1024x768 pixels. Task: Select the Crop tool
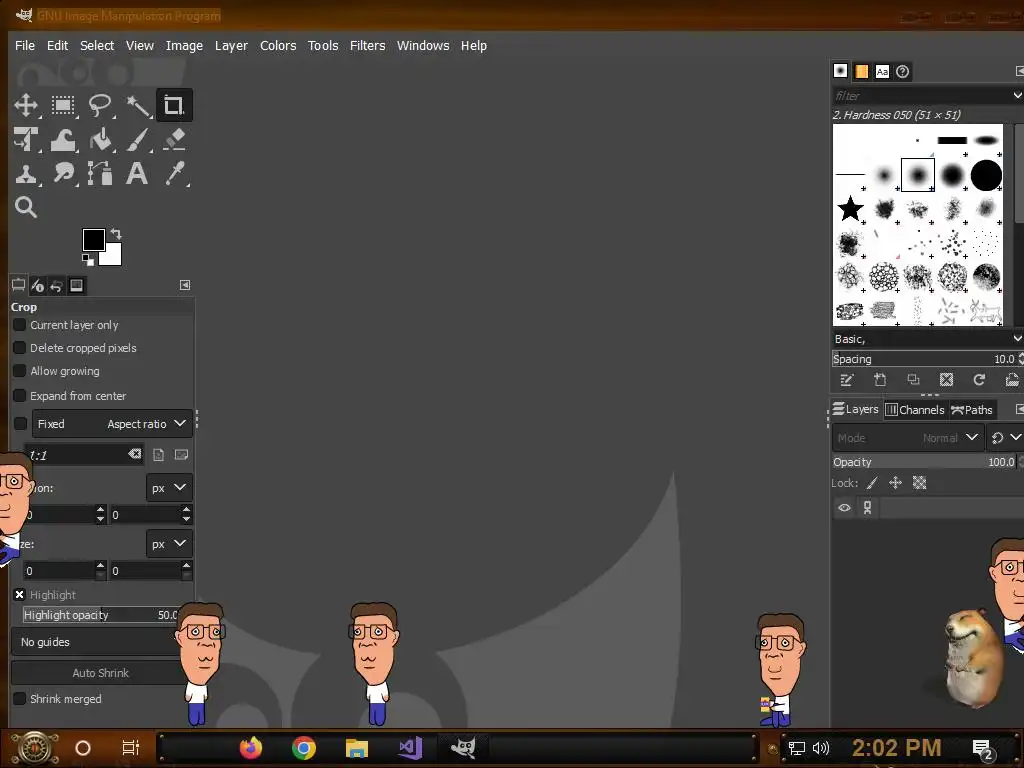click(x=174, y=105)
